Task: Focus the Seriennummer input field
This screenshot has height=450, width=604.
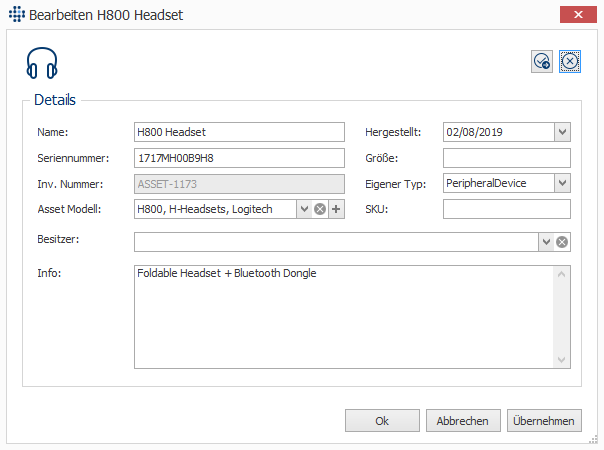Action: point(238,158)
